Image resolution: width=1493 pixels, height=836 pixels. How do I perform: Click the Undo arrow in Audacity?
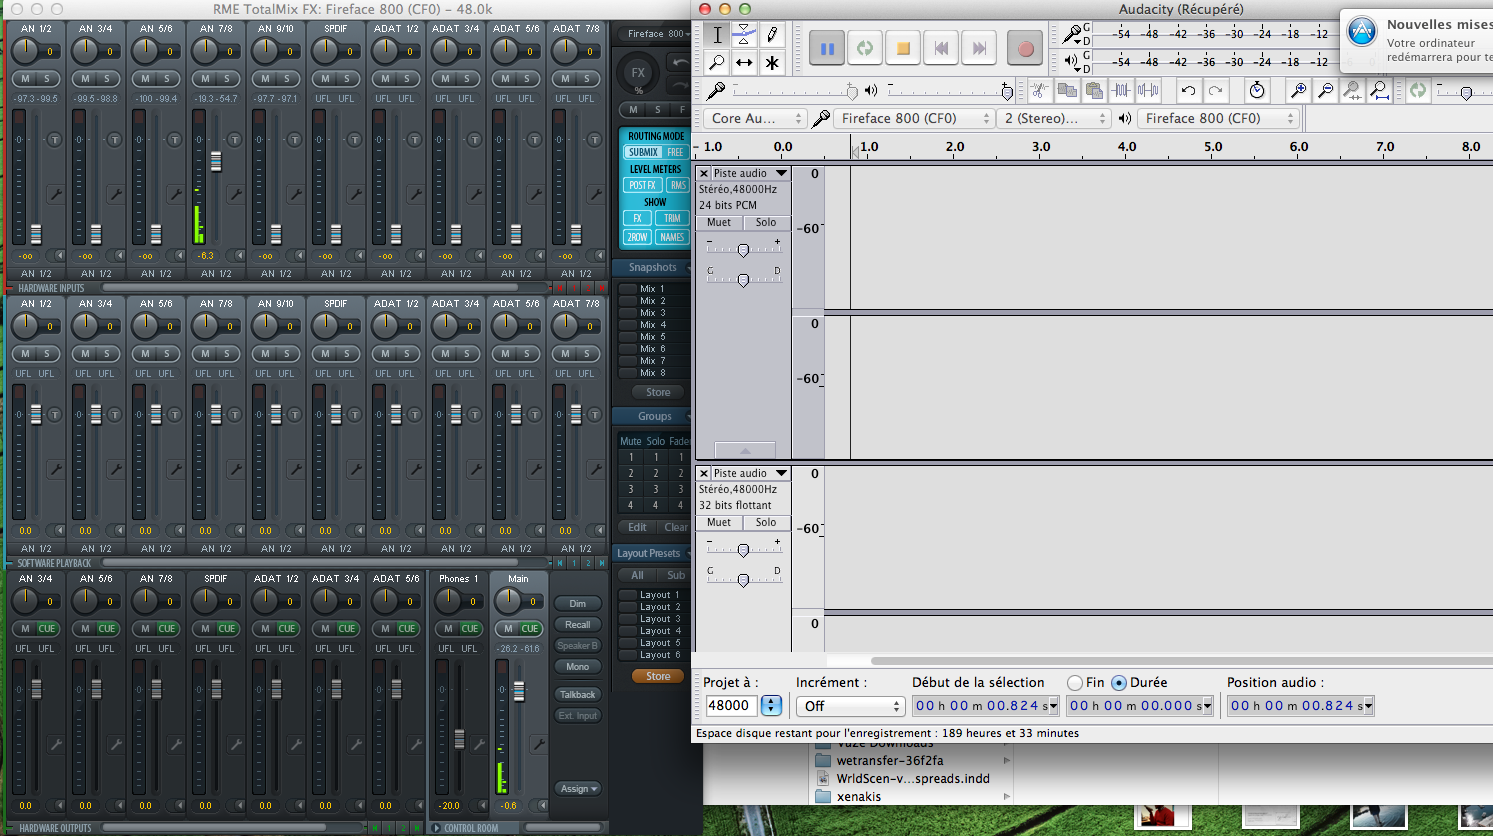tap(1188, 91)
